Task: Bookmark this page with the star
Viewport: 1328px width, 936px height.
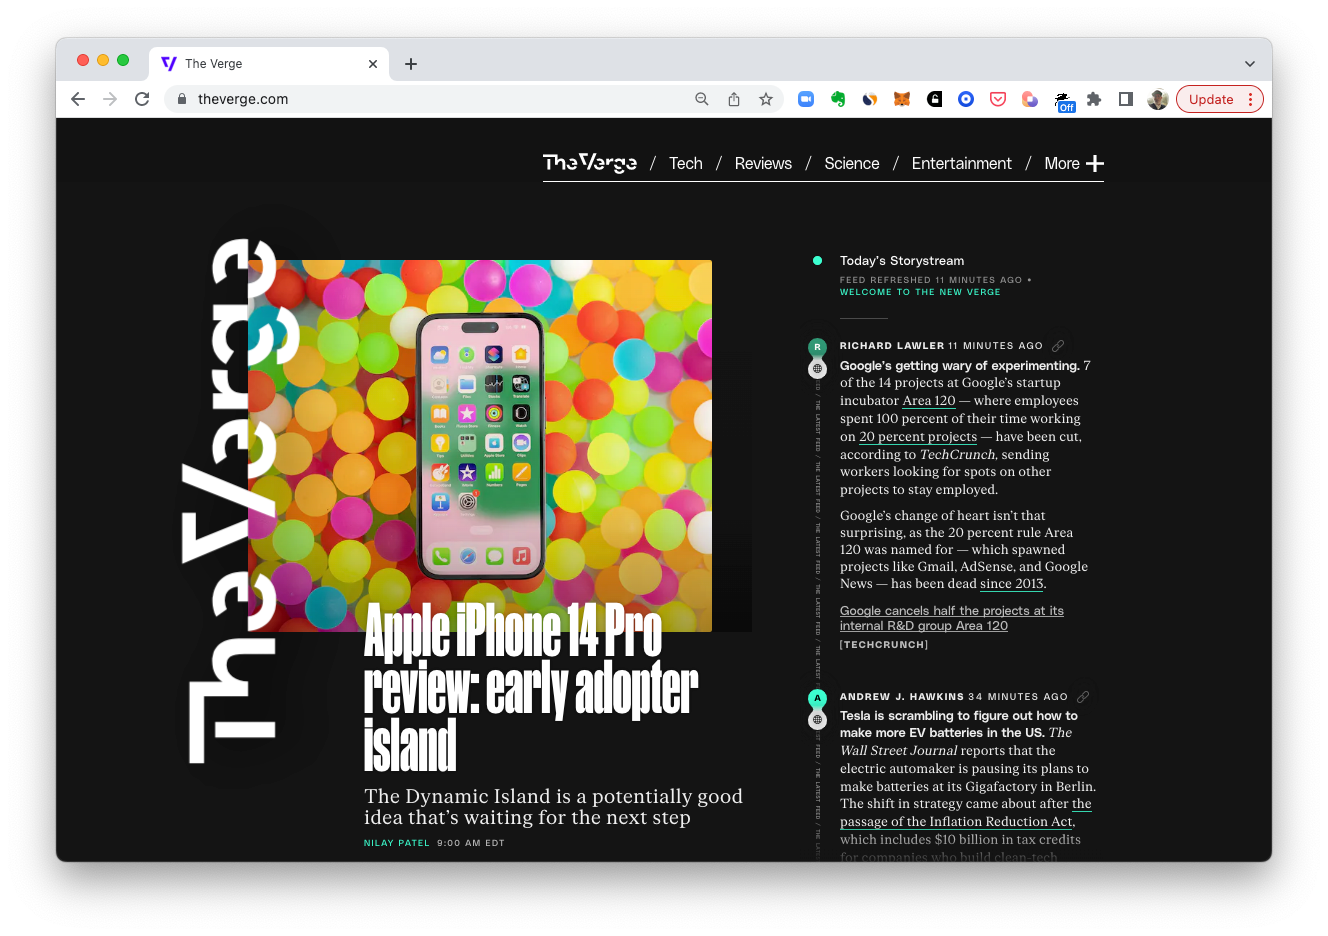Action: pos(766,99)
